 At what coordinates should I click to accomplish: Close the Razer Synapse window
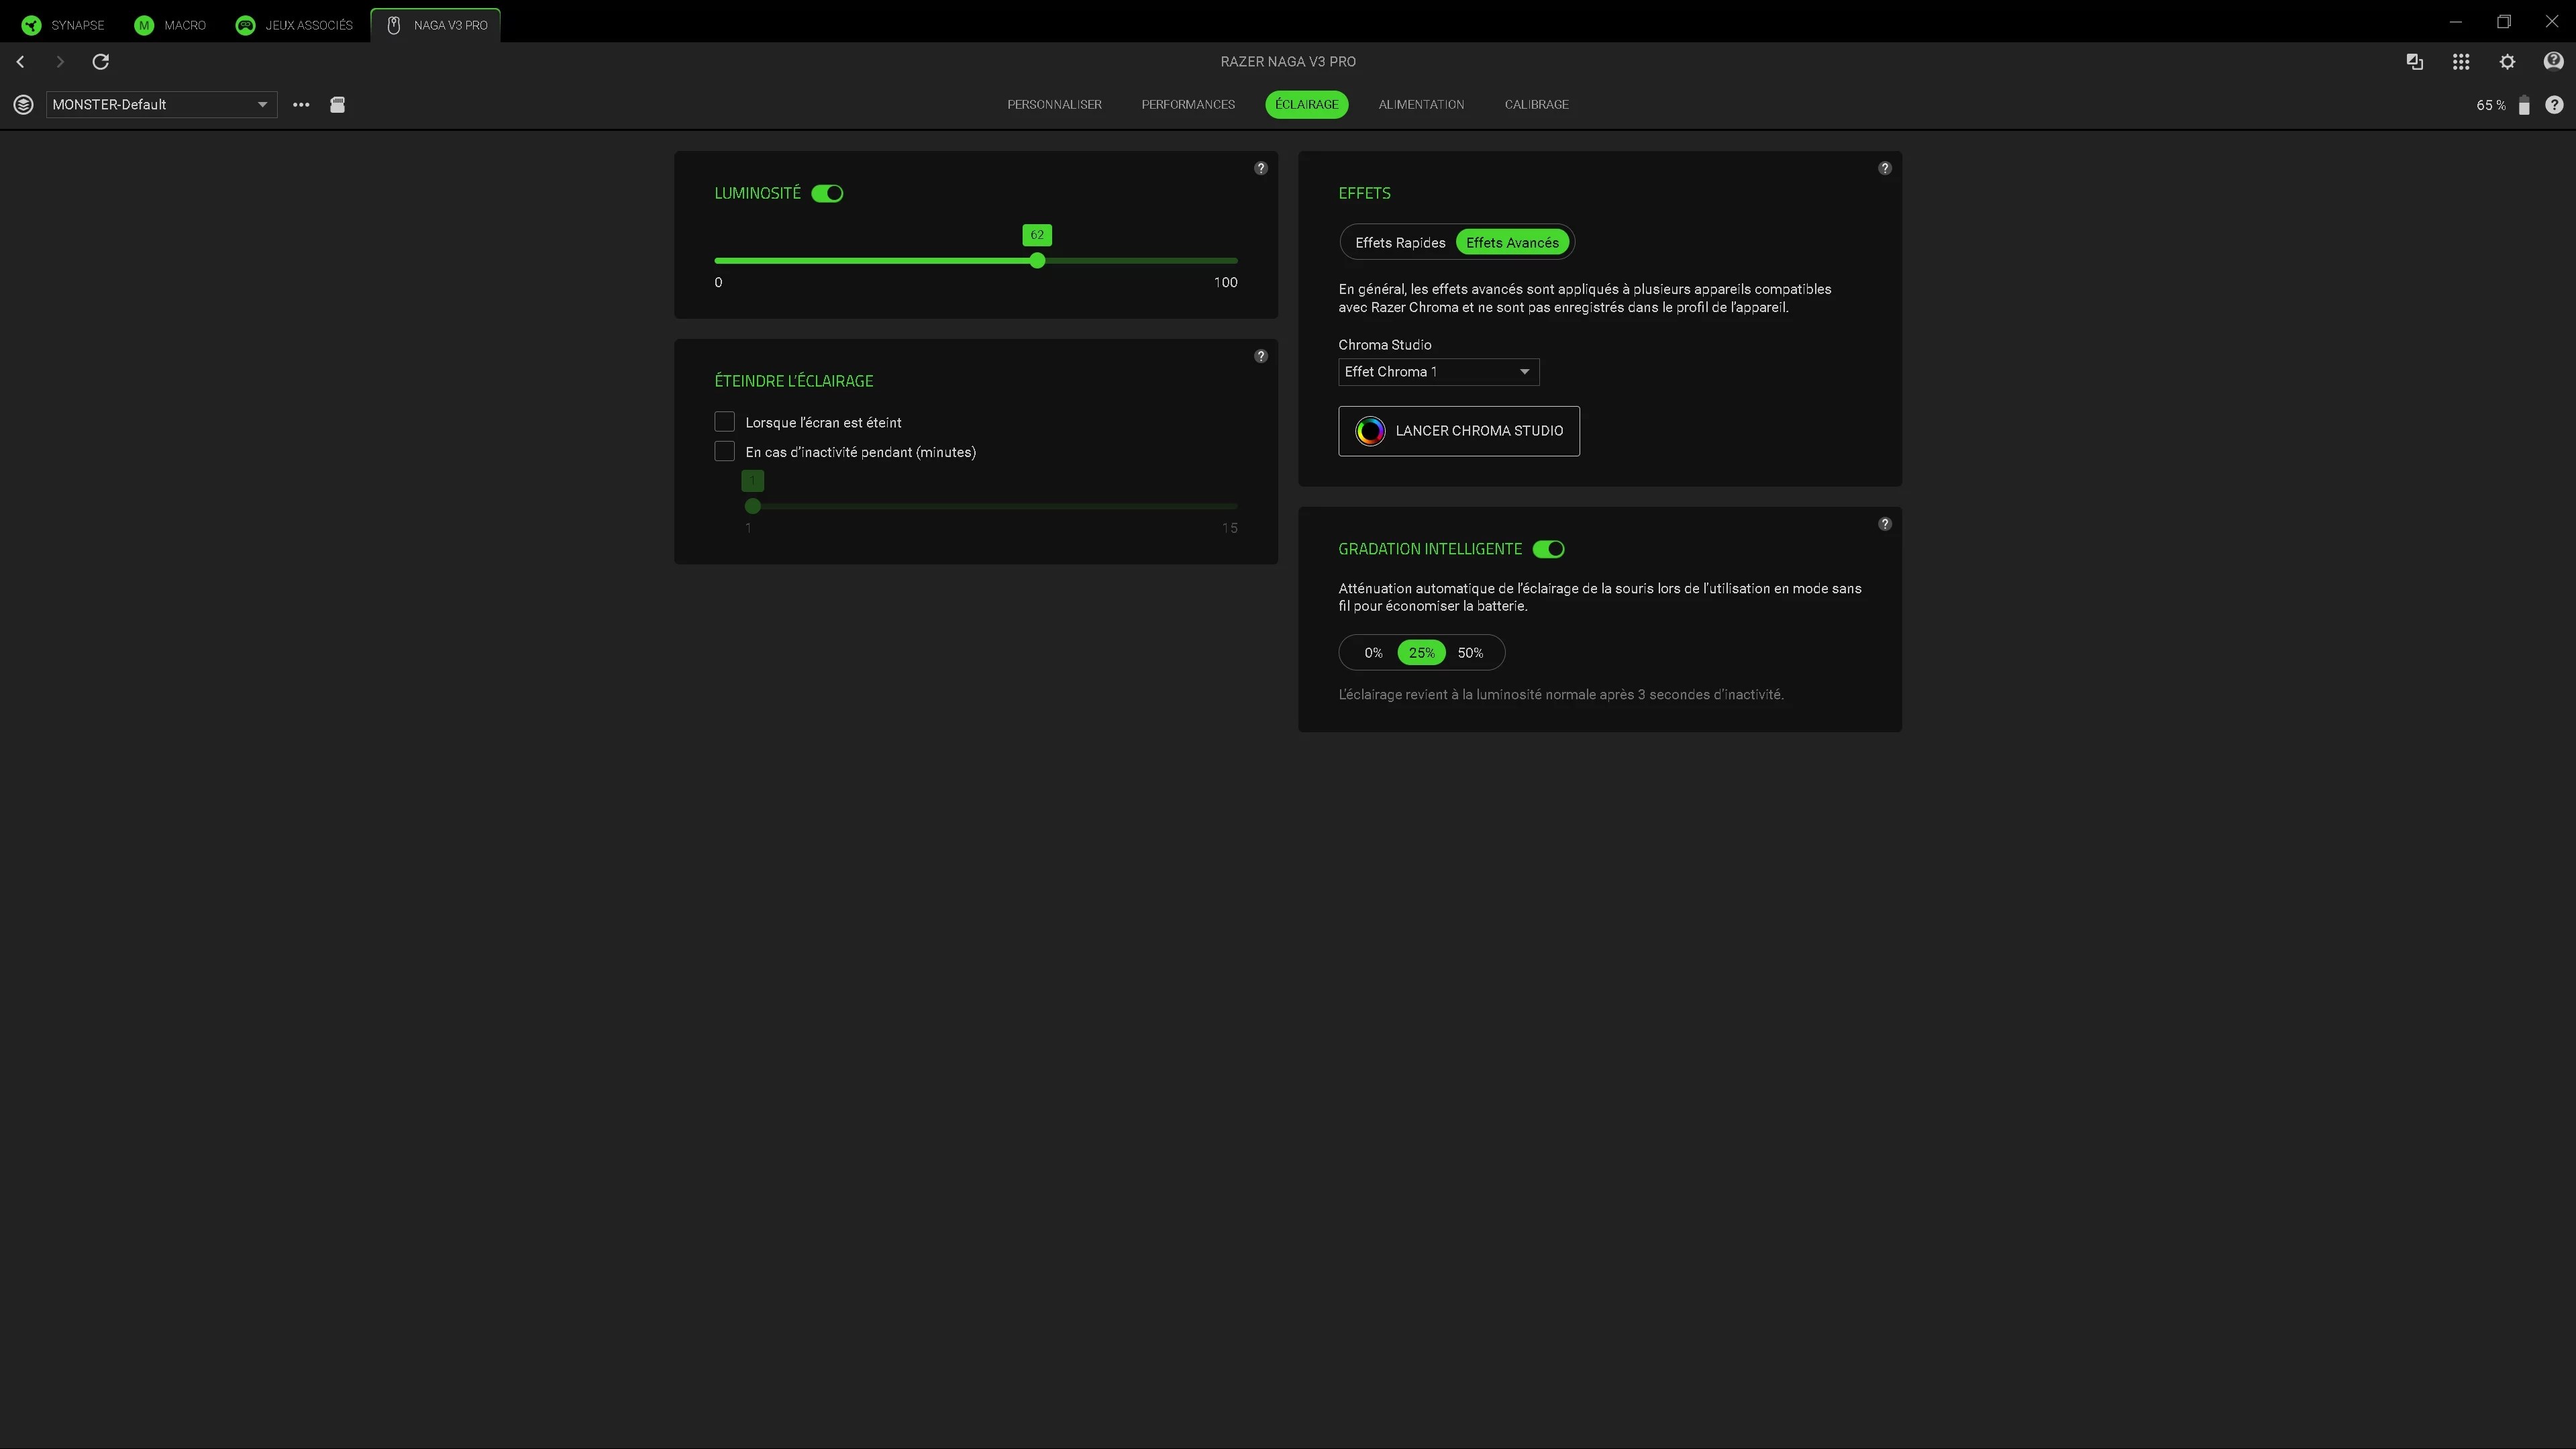click(2552, 22)
